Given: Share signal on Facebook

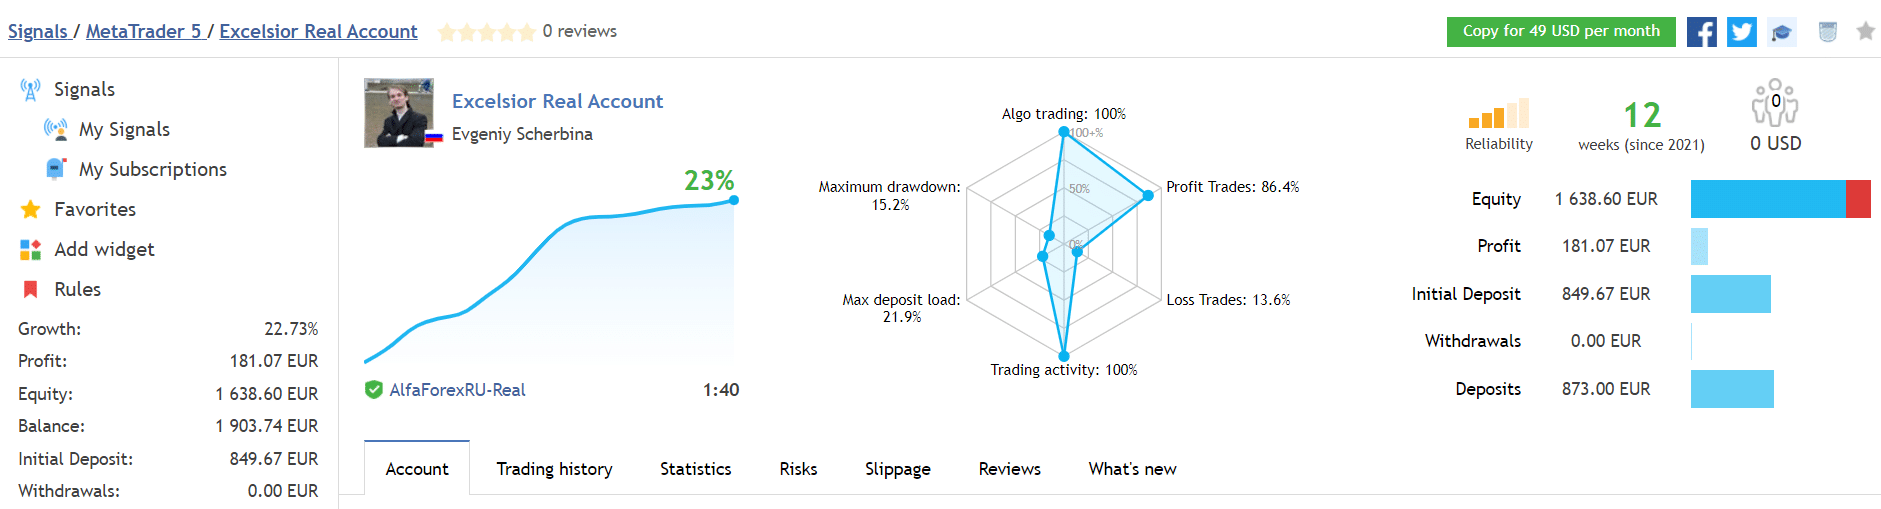Looking at the screenshot, I should [x=1701, y=32].
